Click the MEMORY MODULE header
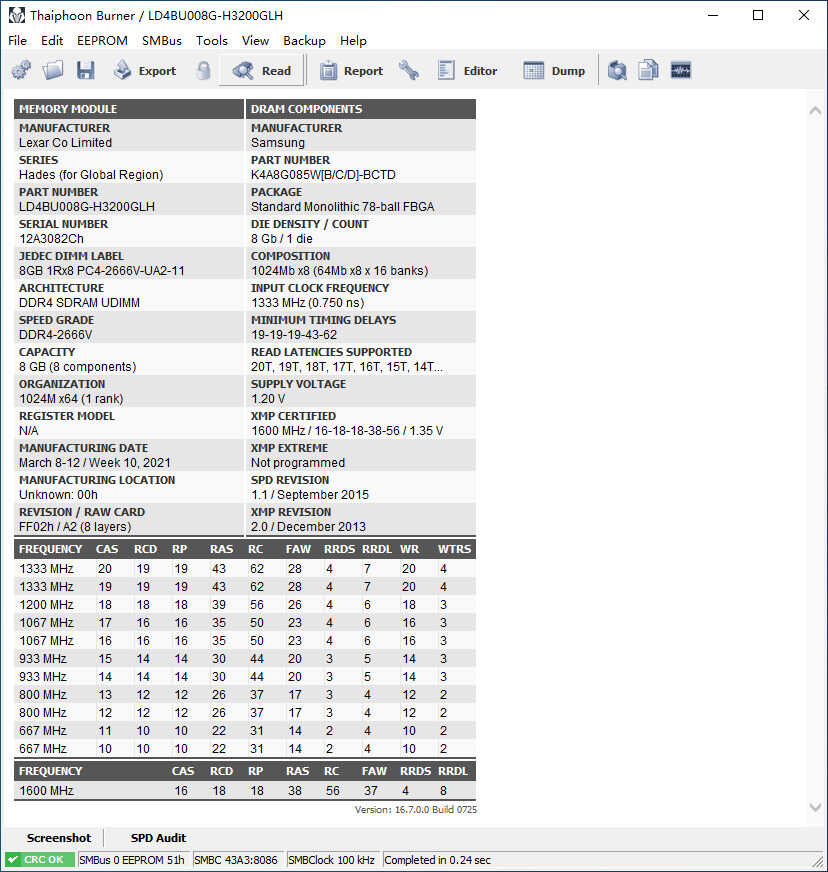 [128, 109]
